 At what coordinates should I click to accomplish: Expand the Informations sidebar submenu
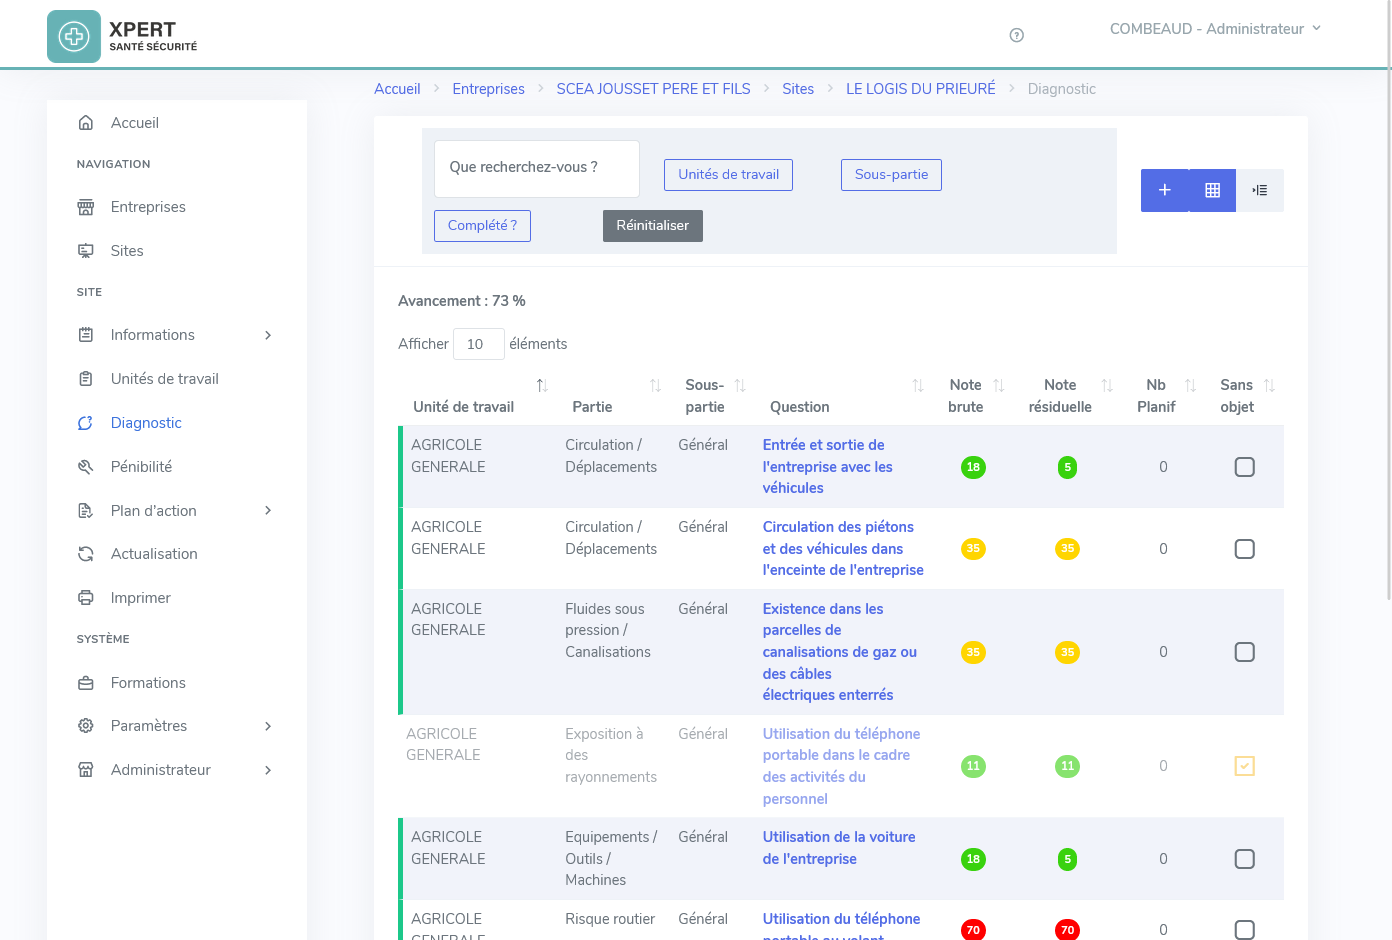pos(267,334)
